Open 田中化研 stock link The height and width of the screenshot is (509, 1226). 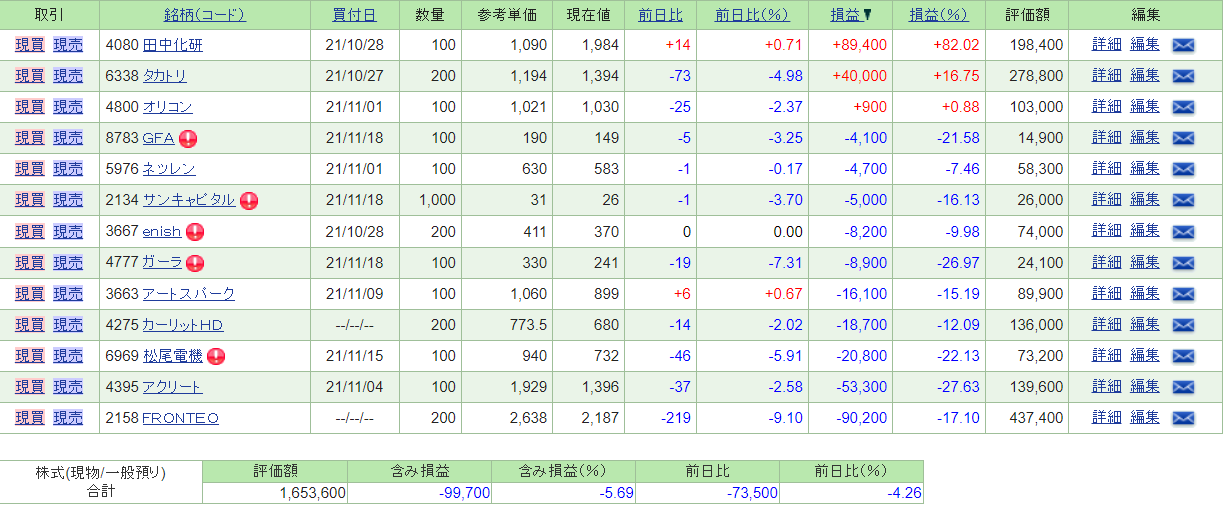[x=173, y=45]
